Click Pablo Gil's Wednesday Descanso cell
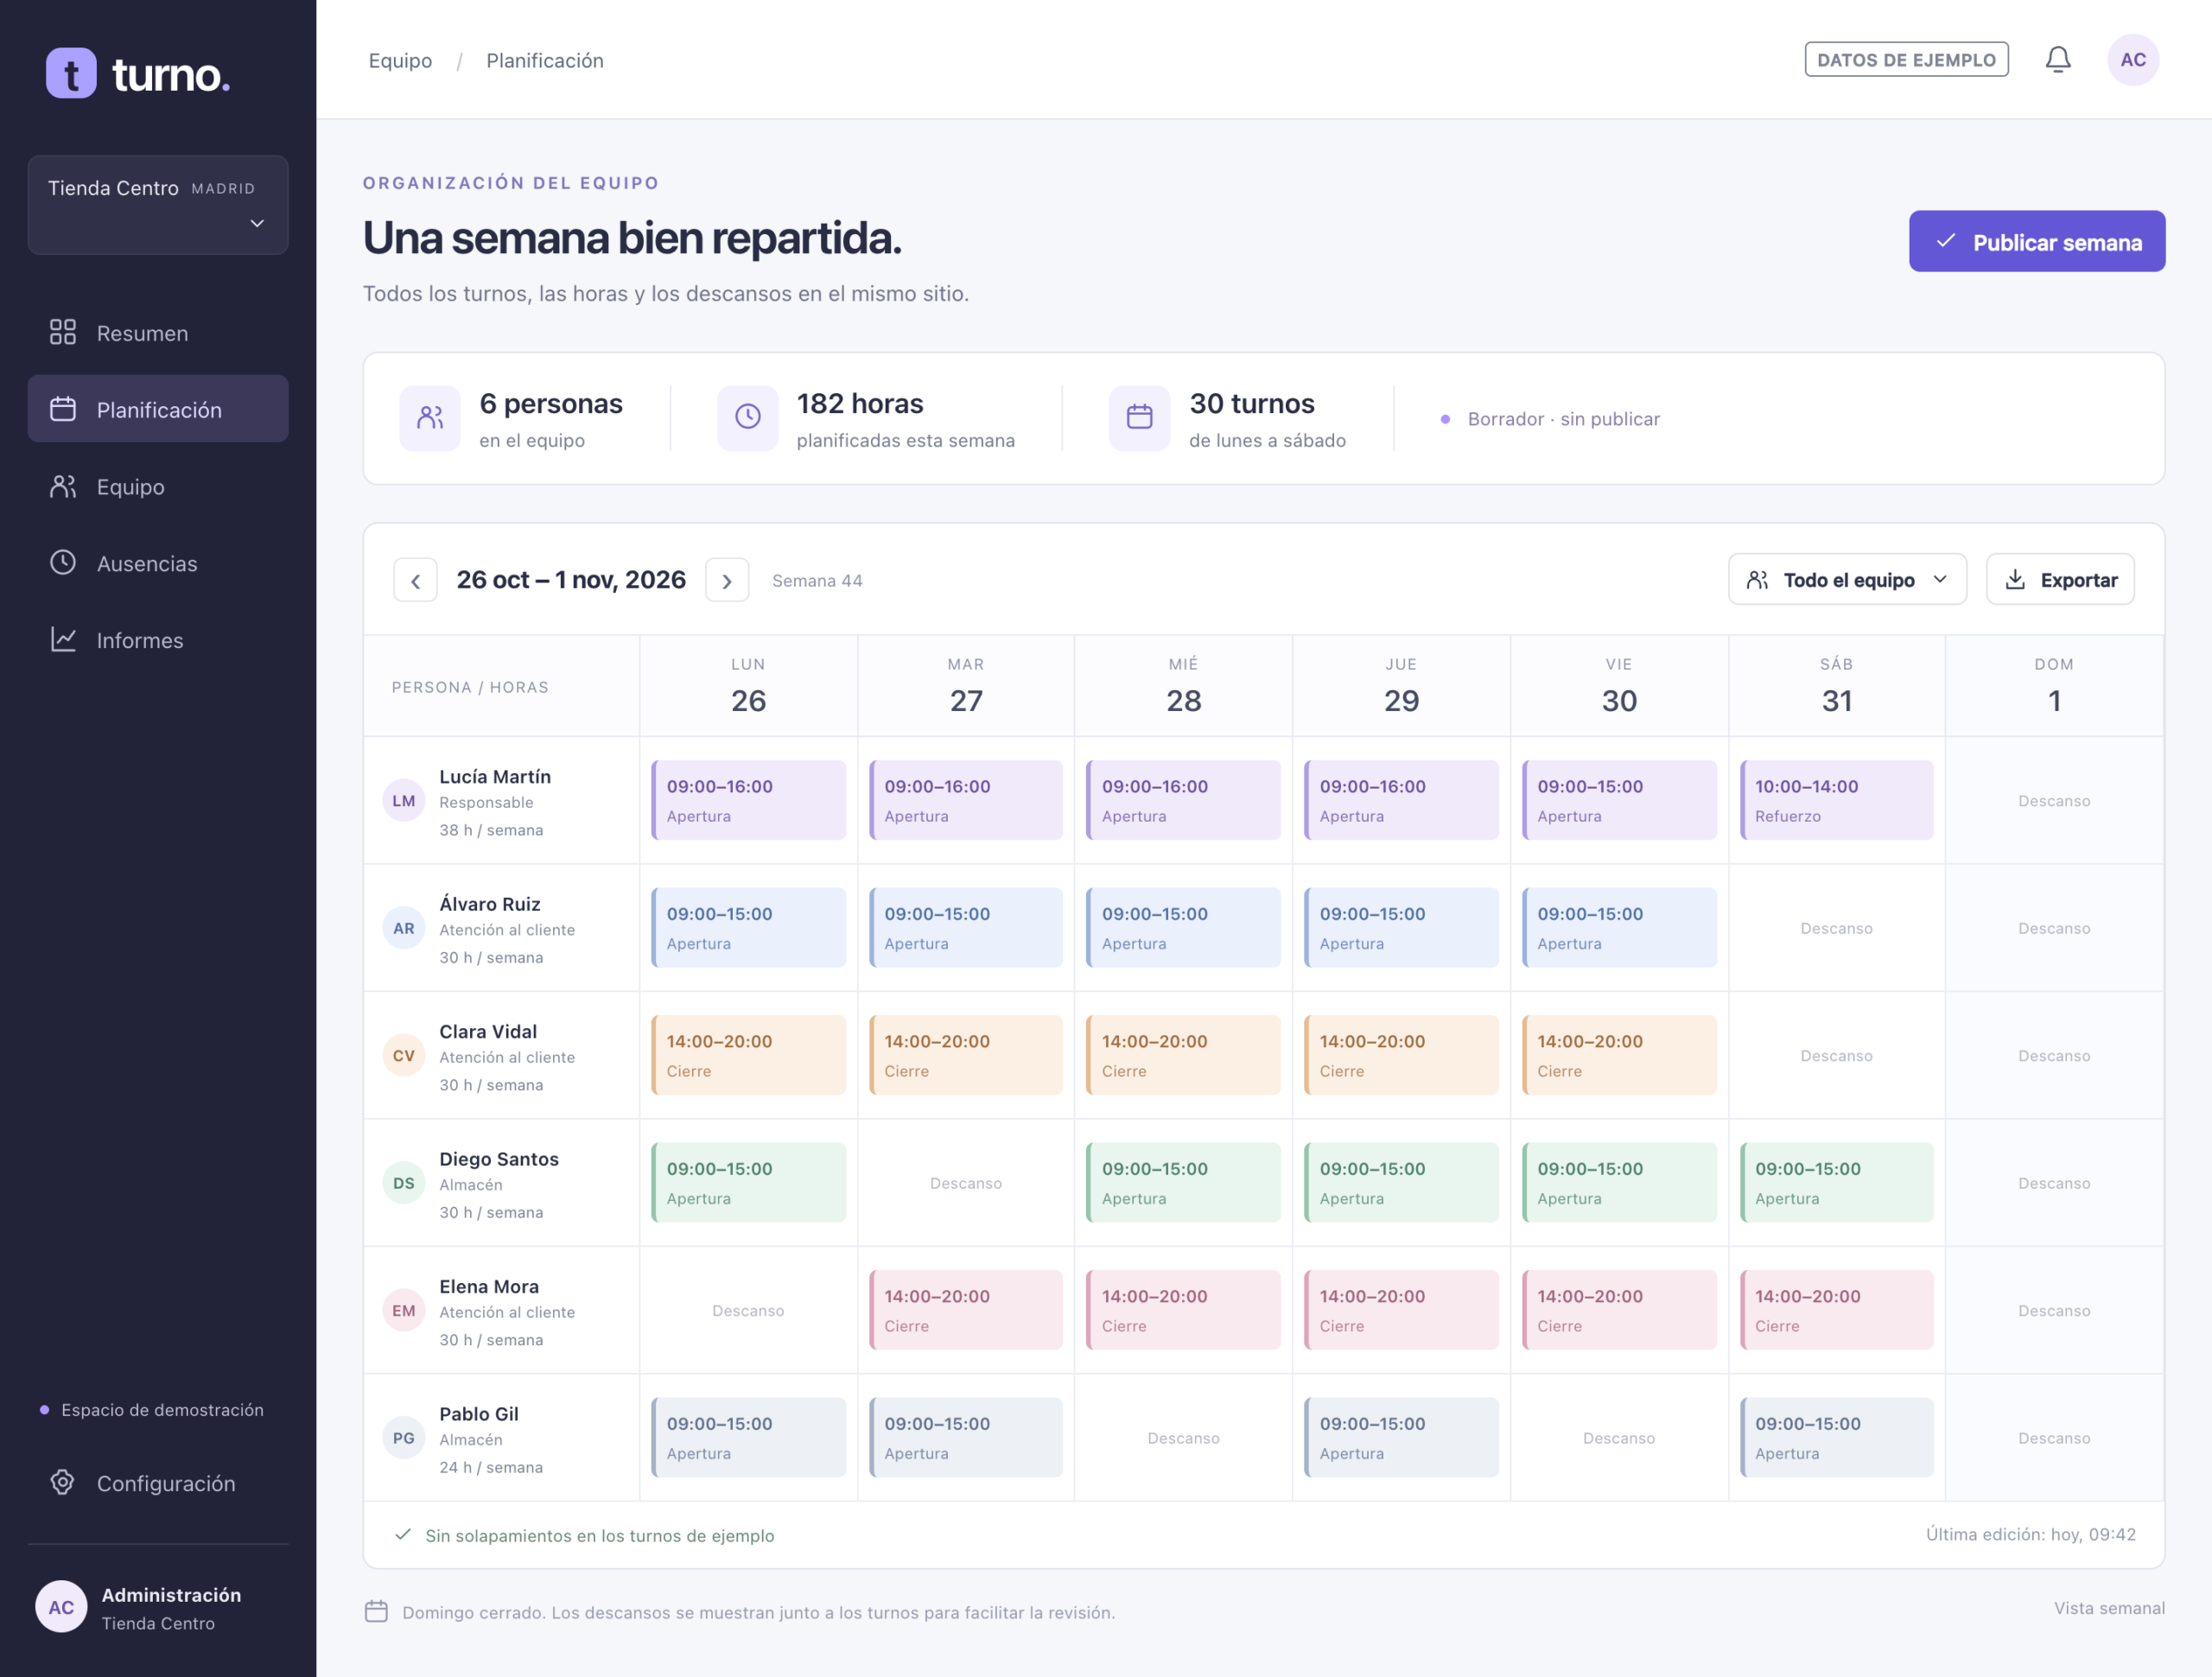The height and width of the screenshot is (1677, 2212). 1183,1438
